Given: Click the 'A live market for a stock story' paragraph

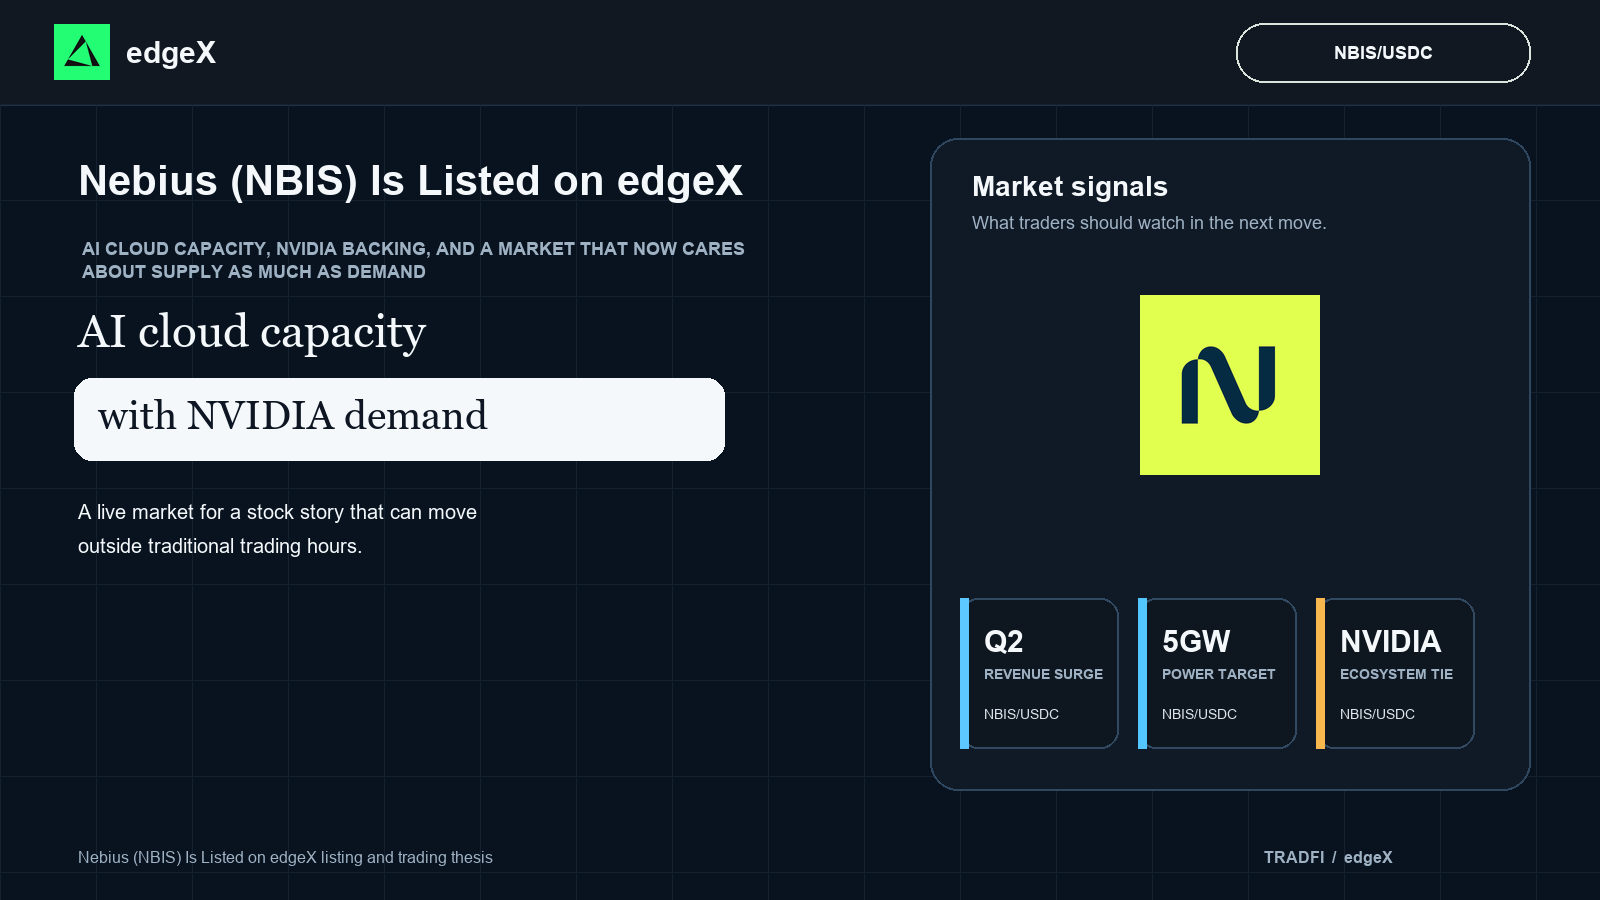Looking at the screenshot, I should point(278,529).
